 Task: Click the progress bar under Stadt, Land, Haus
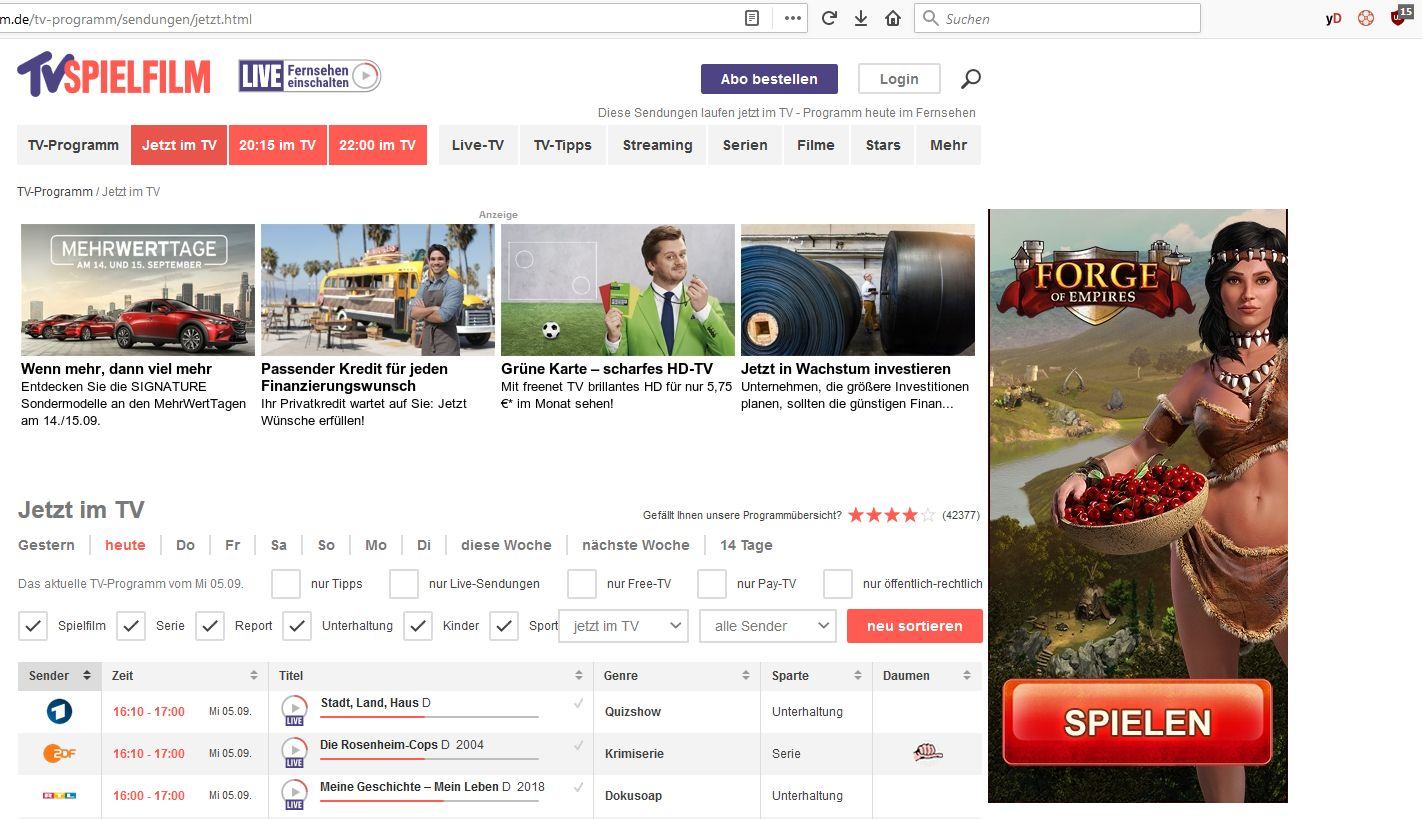tap(429, 717)
